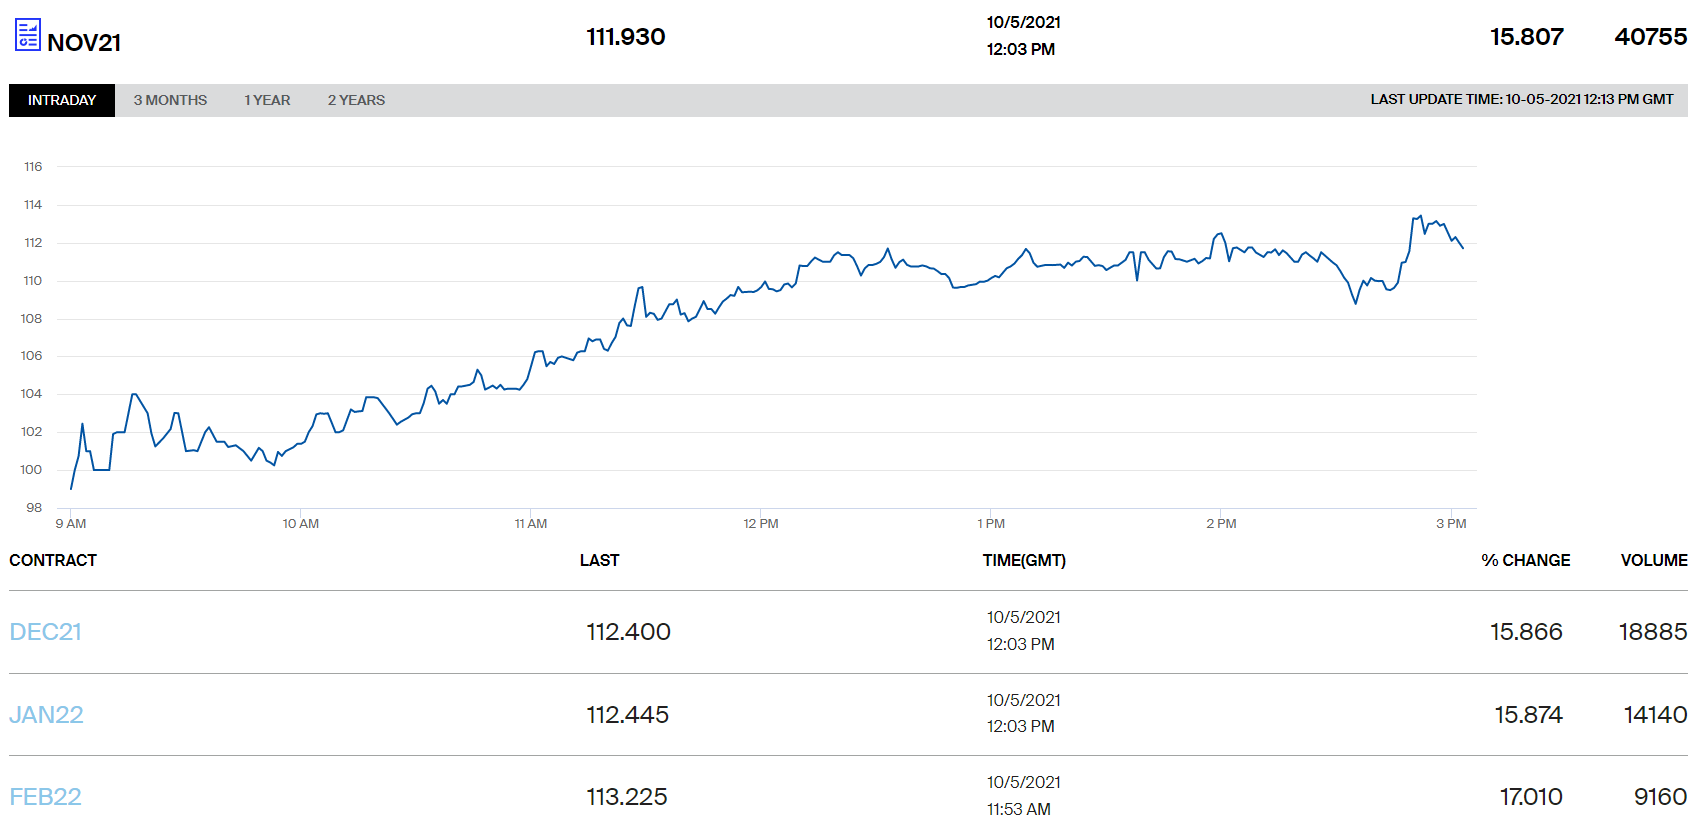Viewport: 1707px width, 835px height.
Task: Click the FEB22 contract link
Action: tap(46, 797)
